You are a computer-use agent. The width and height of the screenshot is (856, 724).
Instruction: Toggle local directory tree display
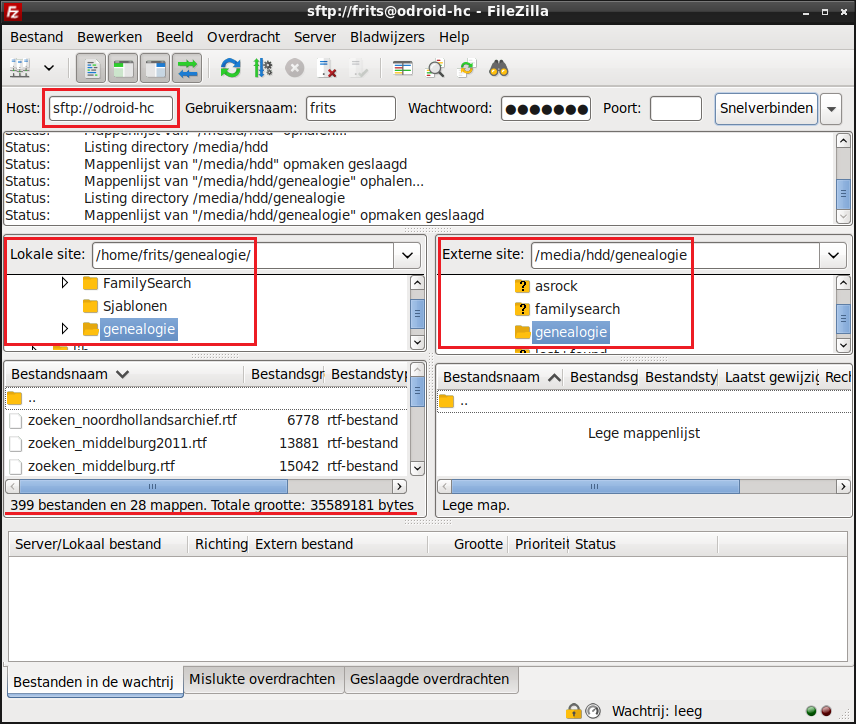point(123,69)
